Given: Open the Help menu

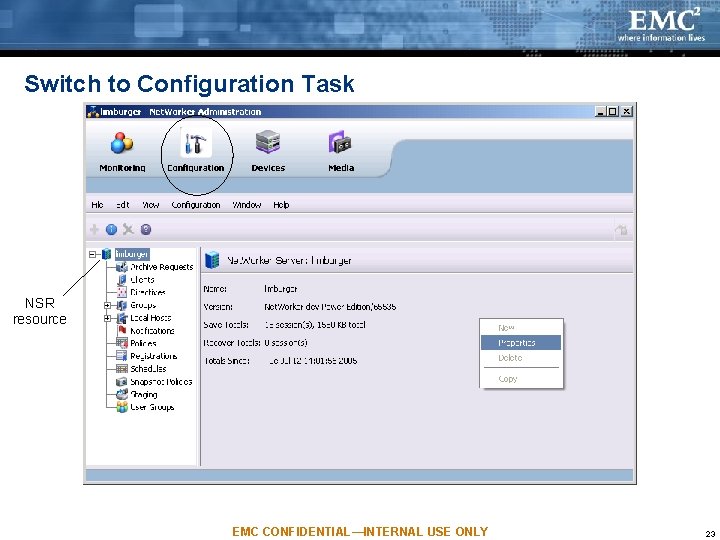Looking at the screenshot, I should pos(281,205).
